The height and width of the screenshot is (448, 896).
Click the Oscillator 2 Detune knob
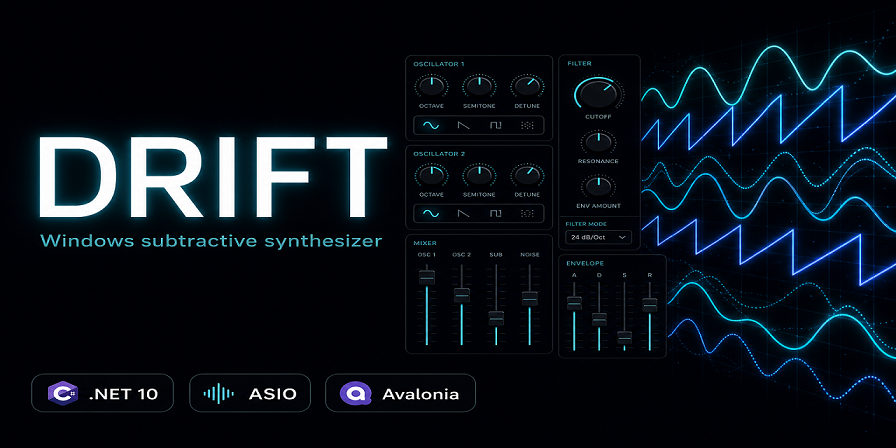coord(527,175)
